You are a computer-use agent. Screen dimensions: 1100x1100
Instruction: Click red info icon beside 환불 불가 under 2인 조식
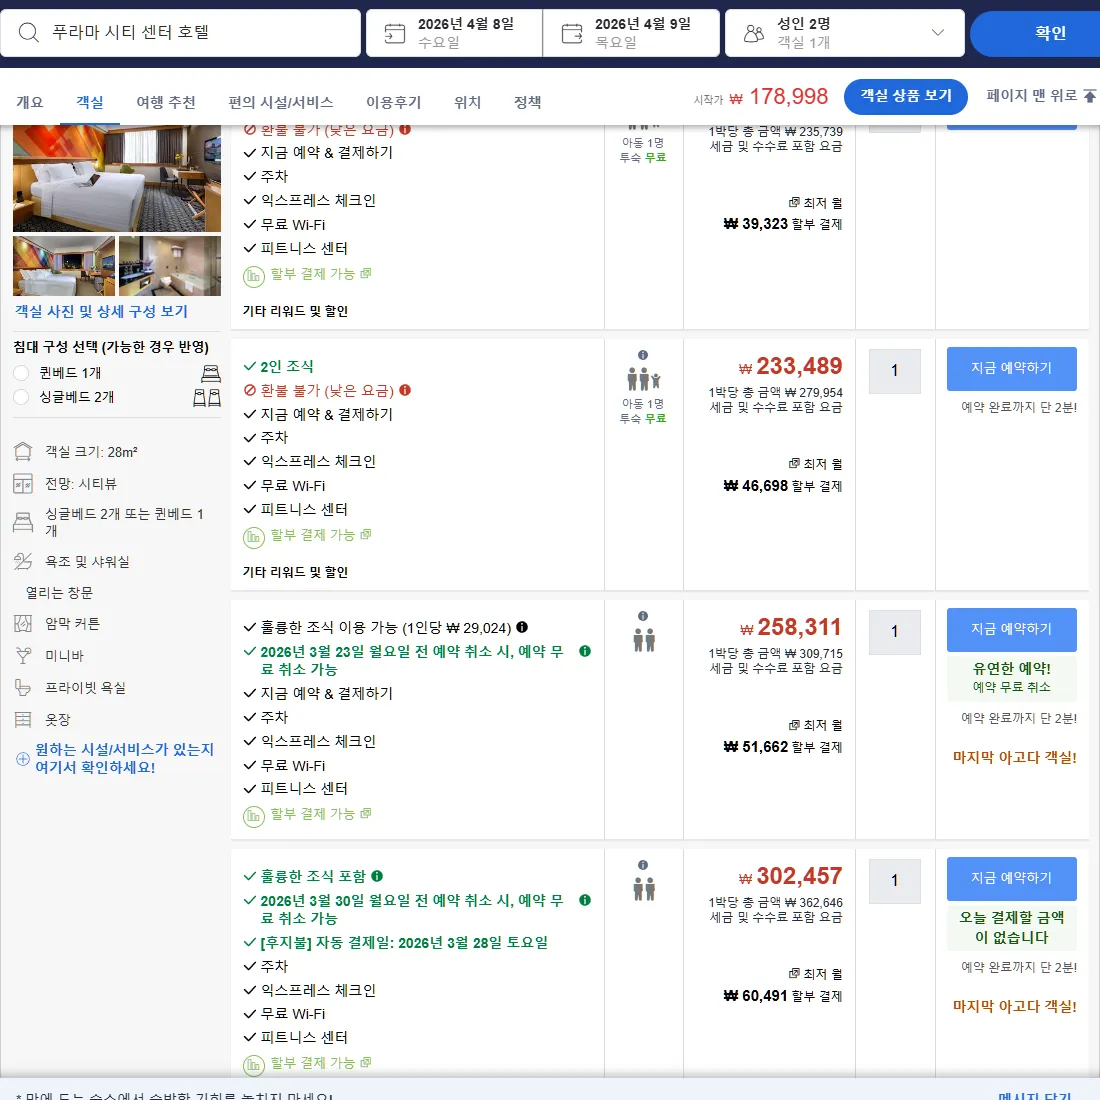tap(405, 390)
